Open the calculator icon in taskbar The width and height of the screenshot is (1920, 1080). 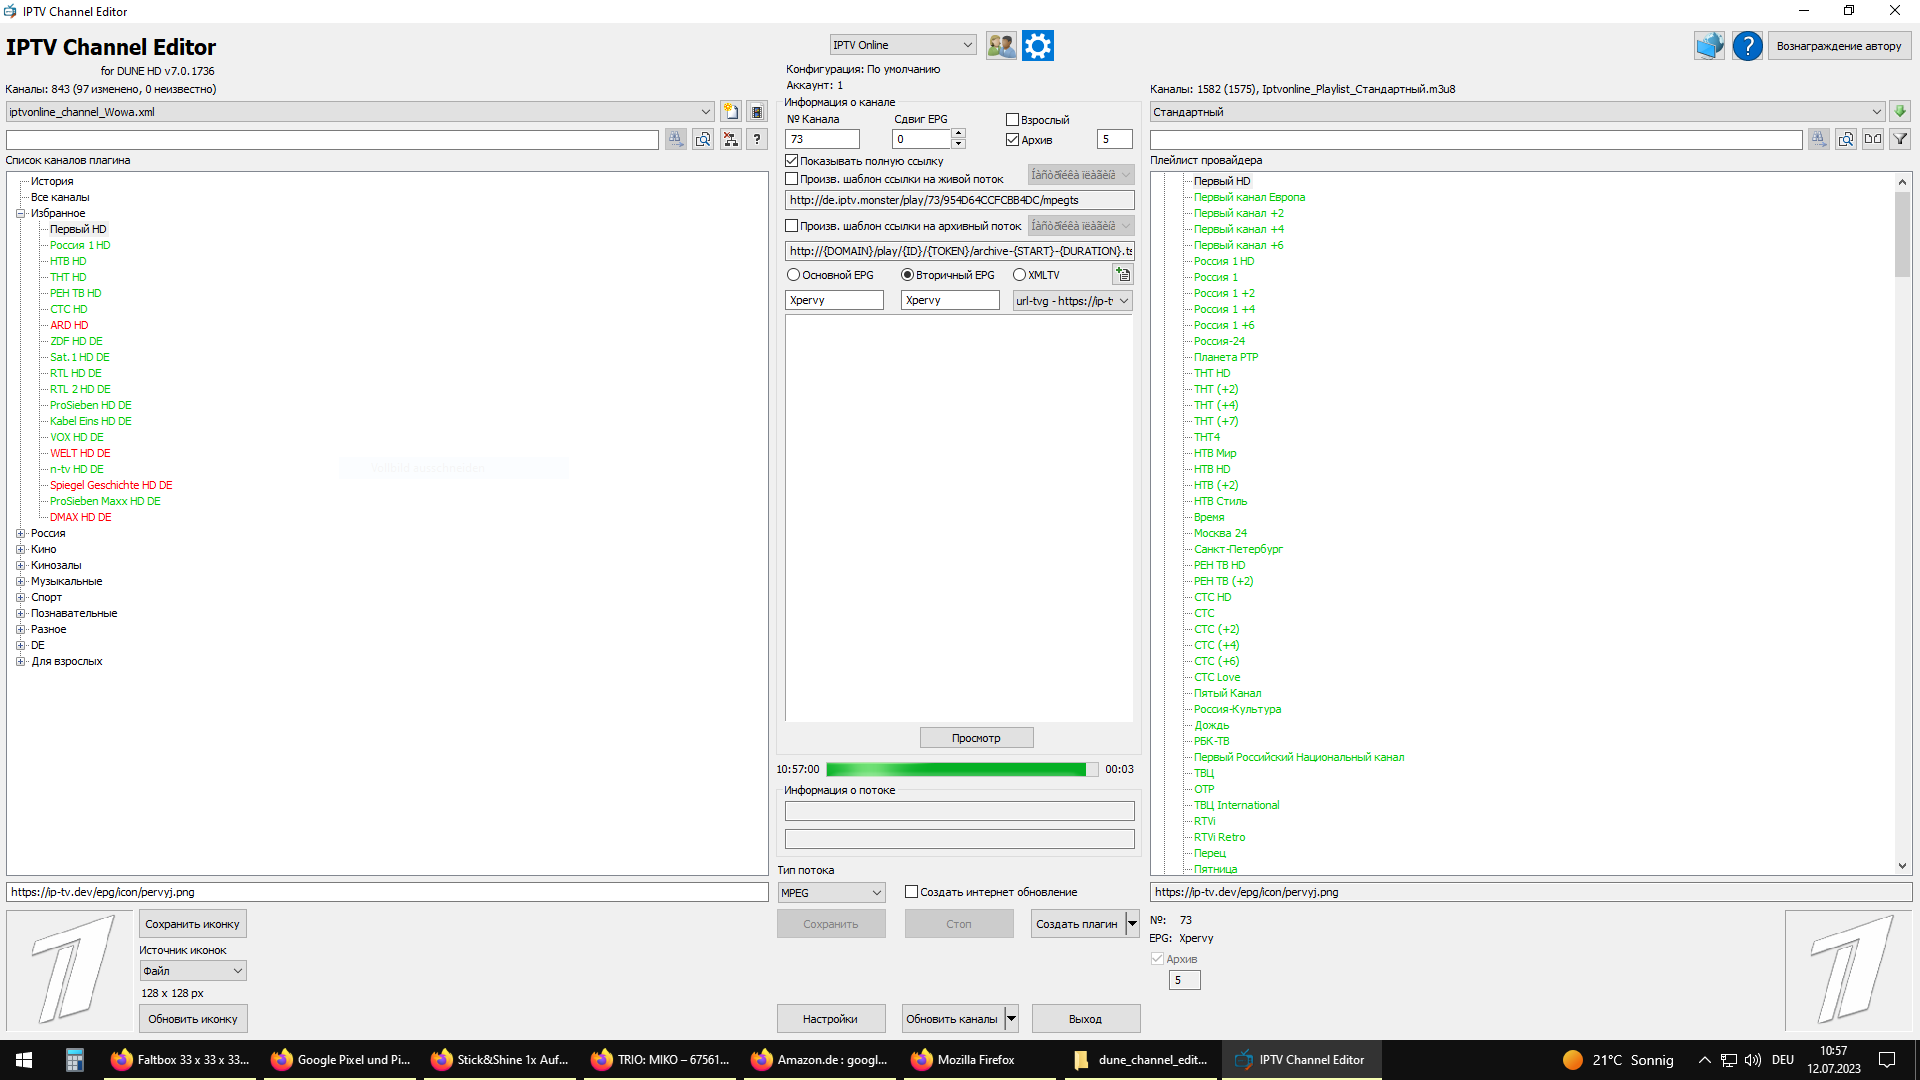[x=74, y=1060]
